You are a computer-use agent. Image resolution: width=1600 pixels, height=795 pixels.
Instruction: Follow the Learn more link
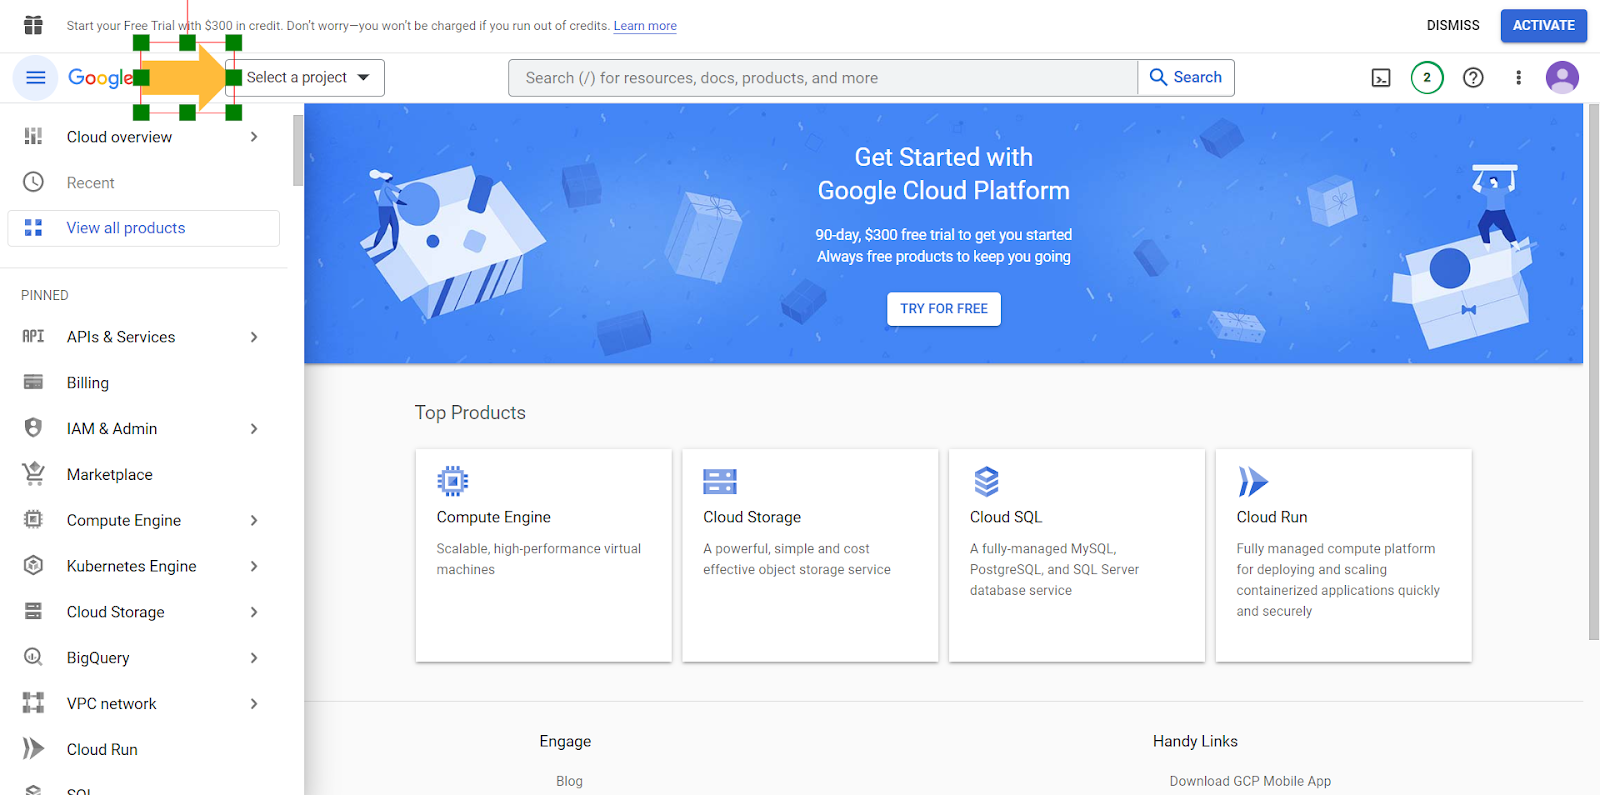645,26
